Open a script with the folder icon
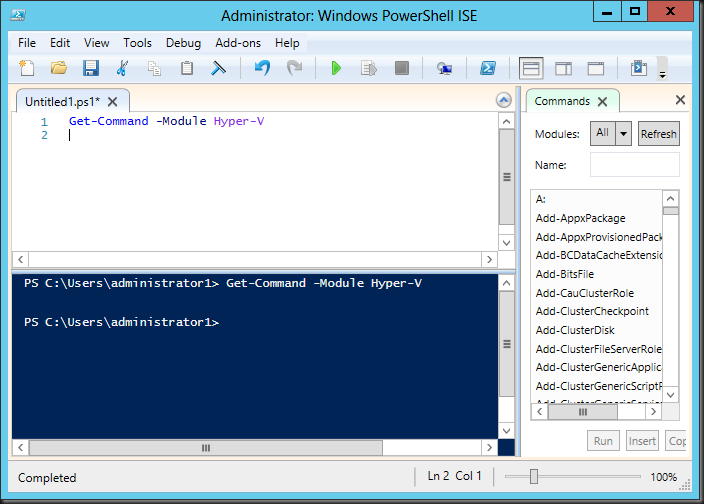 click(59, 68)
